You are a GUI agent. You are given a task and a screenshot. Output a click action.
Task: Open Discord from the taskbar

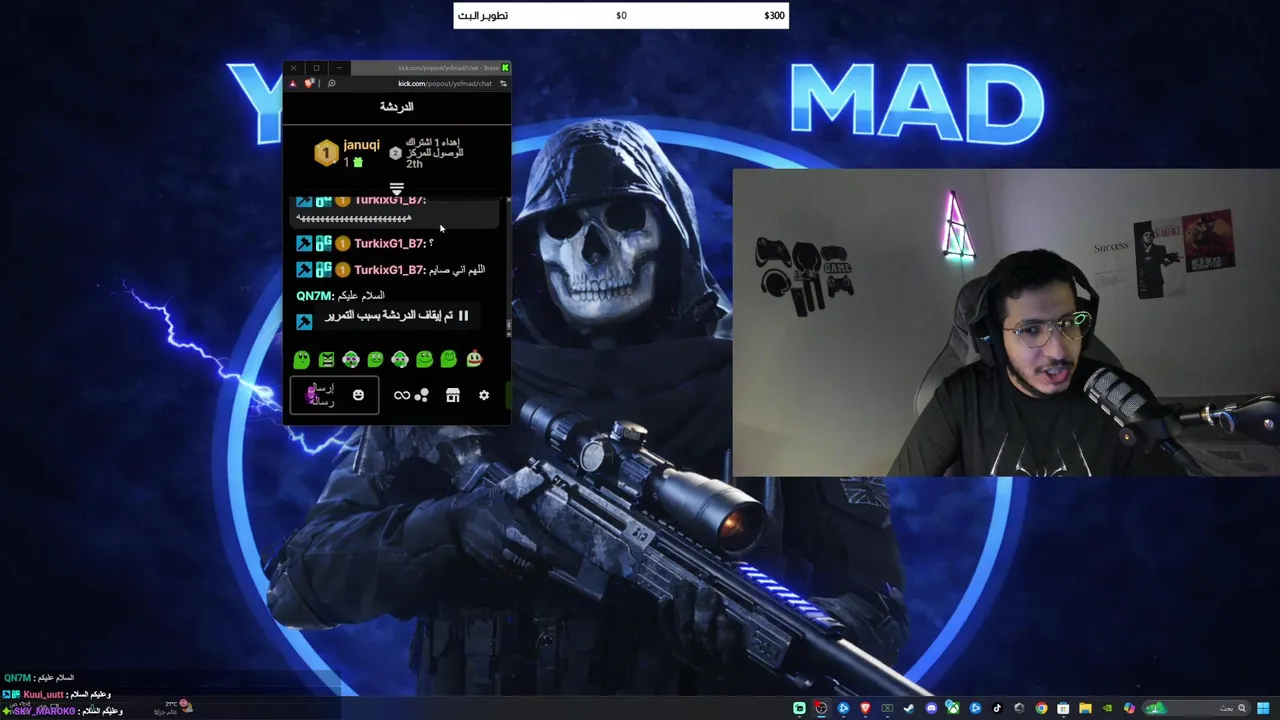pos(931,708)
